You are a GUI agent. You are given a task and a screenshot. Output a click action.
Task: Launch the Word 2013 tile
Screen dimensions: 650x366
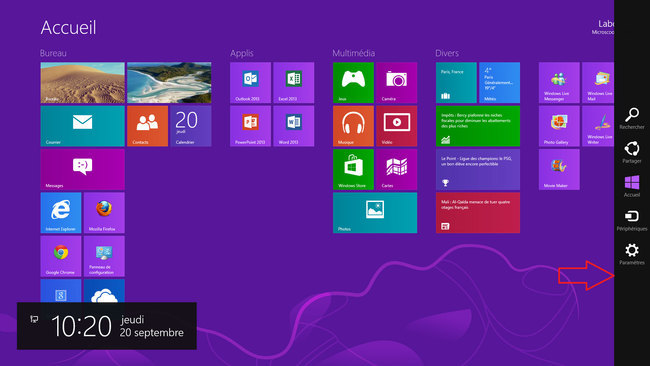(x=293, y=126)
